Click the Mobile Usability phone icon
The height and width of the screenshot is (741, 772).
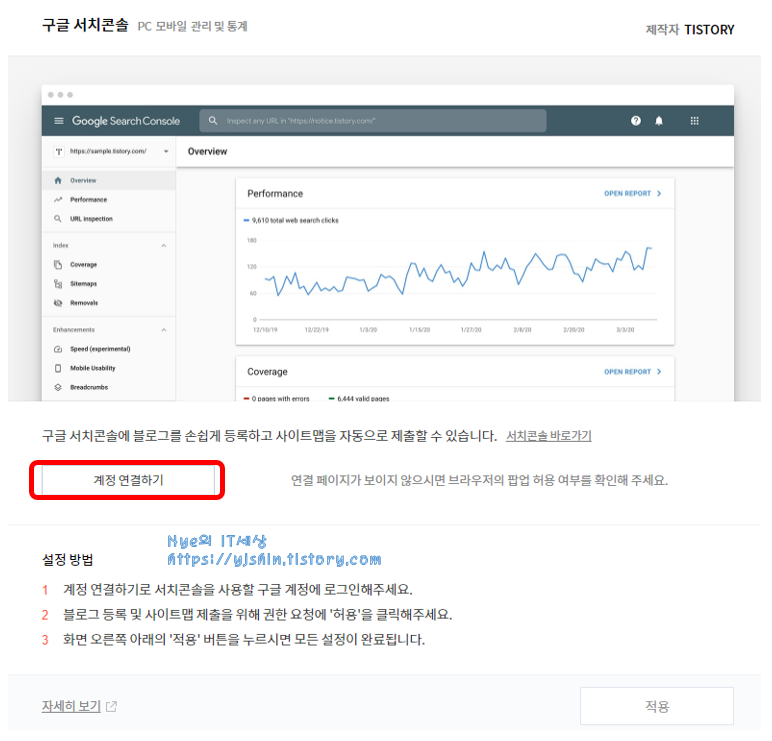(x=58, y=368)
